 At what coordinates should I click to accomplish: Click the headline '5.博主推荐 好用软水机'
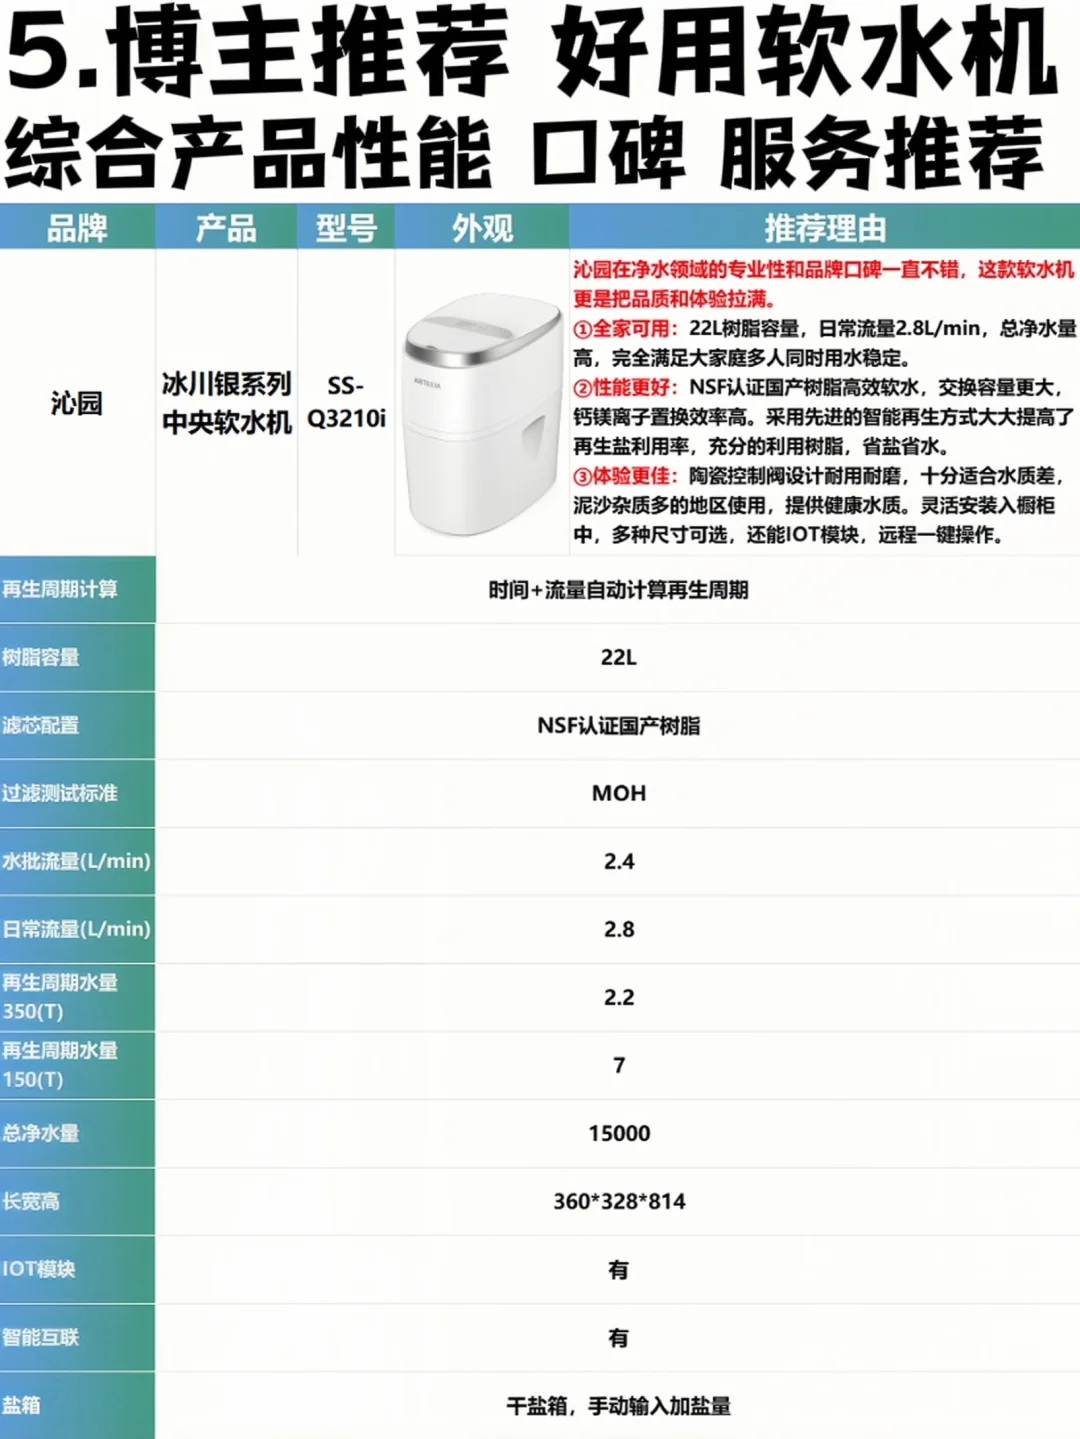pos(531,53)
